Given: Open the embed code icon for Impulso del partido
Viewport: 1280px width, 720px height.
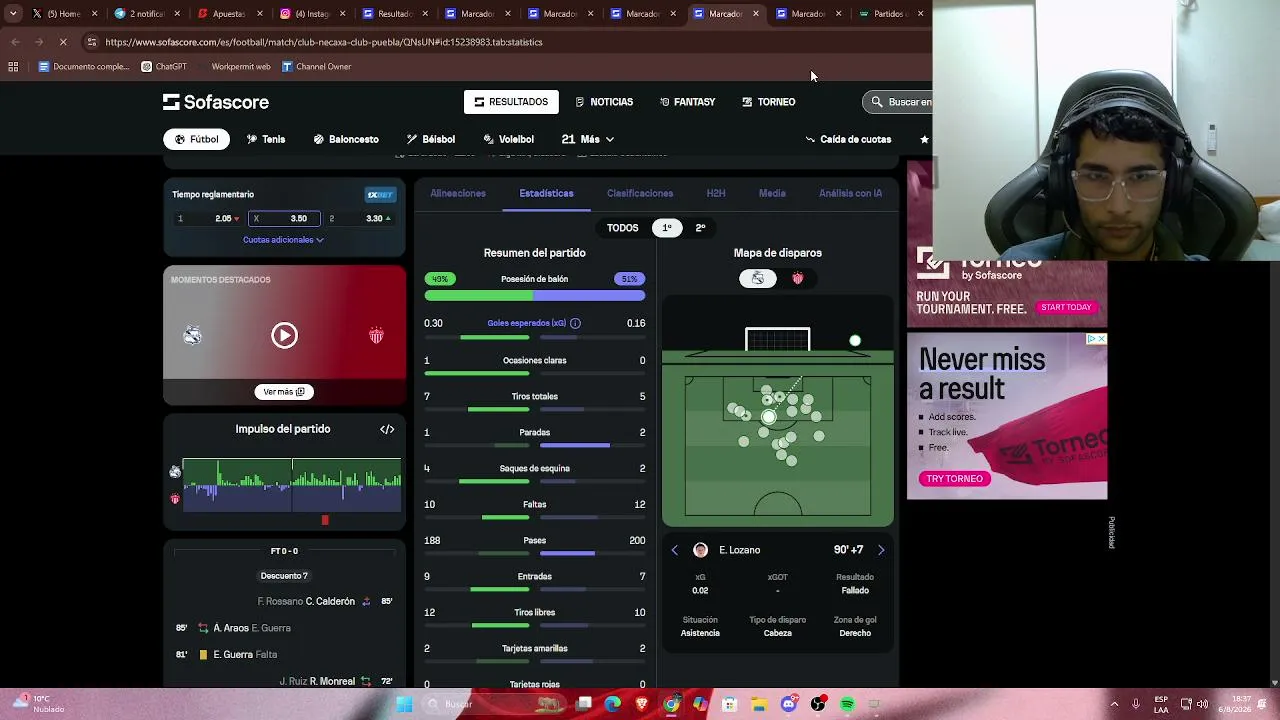Looking at the screenshot, I should (x=387, y=429).
